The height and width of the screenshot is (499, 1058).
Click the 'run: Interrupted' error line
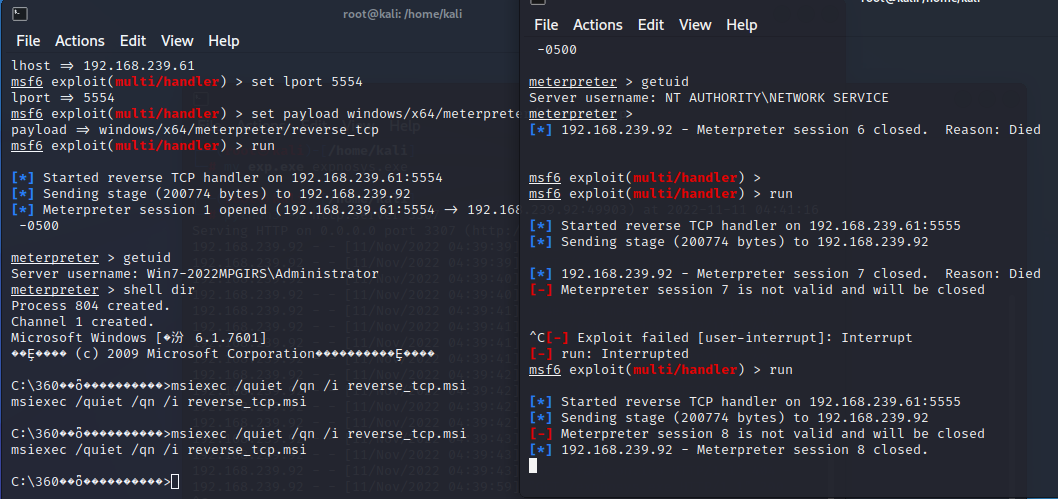pyautogui.click(x=609, y=354)
